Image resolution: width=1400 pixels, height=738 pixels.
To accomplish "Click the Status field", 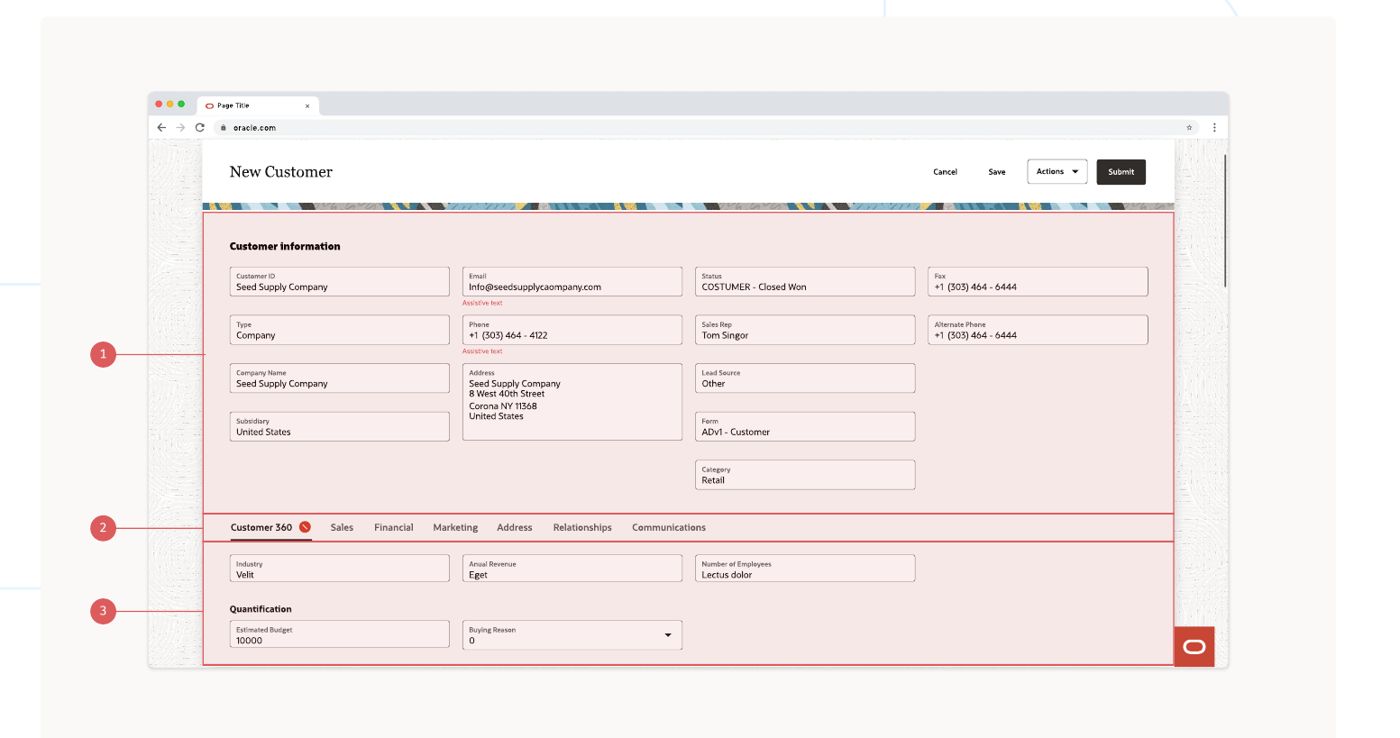I will point(805,282).
